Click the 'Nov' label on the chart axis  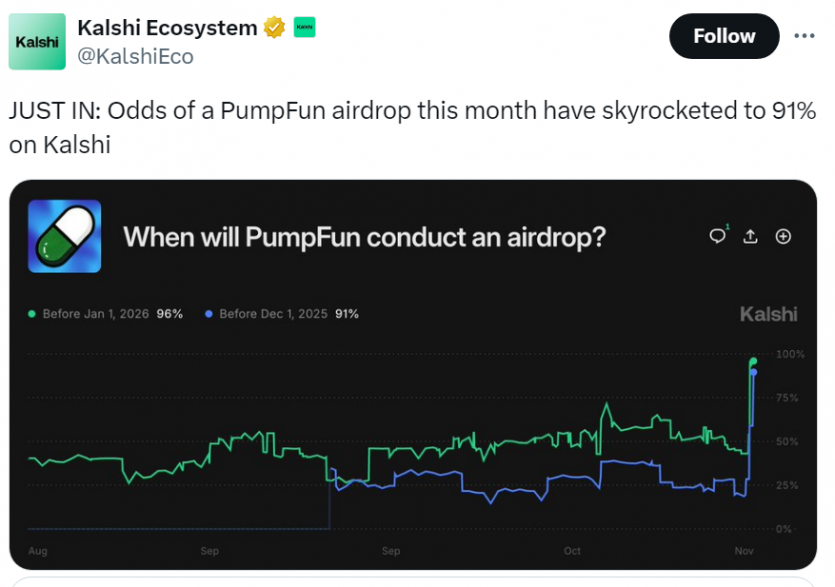744,551
